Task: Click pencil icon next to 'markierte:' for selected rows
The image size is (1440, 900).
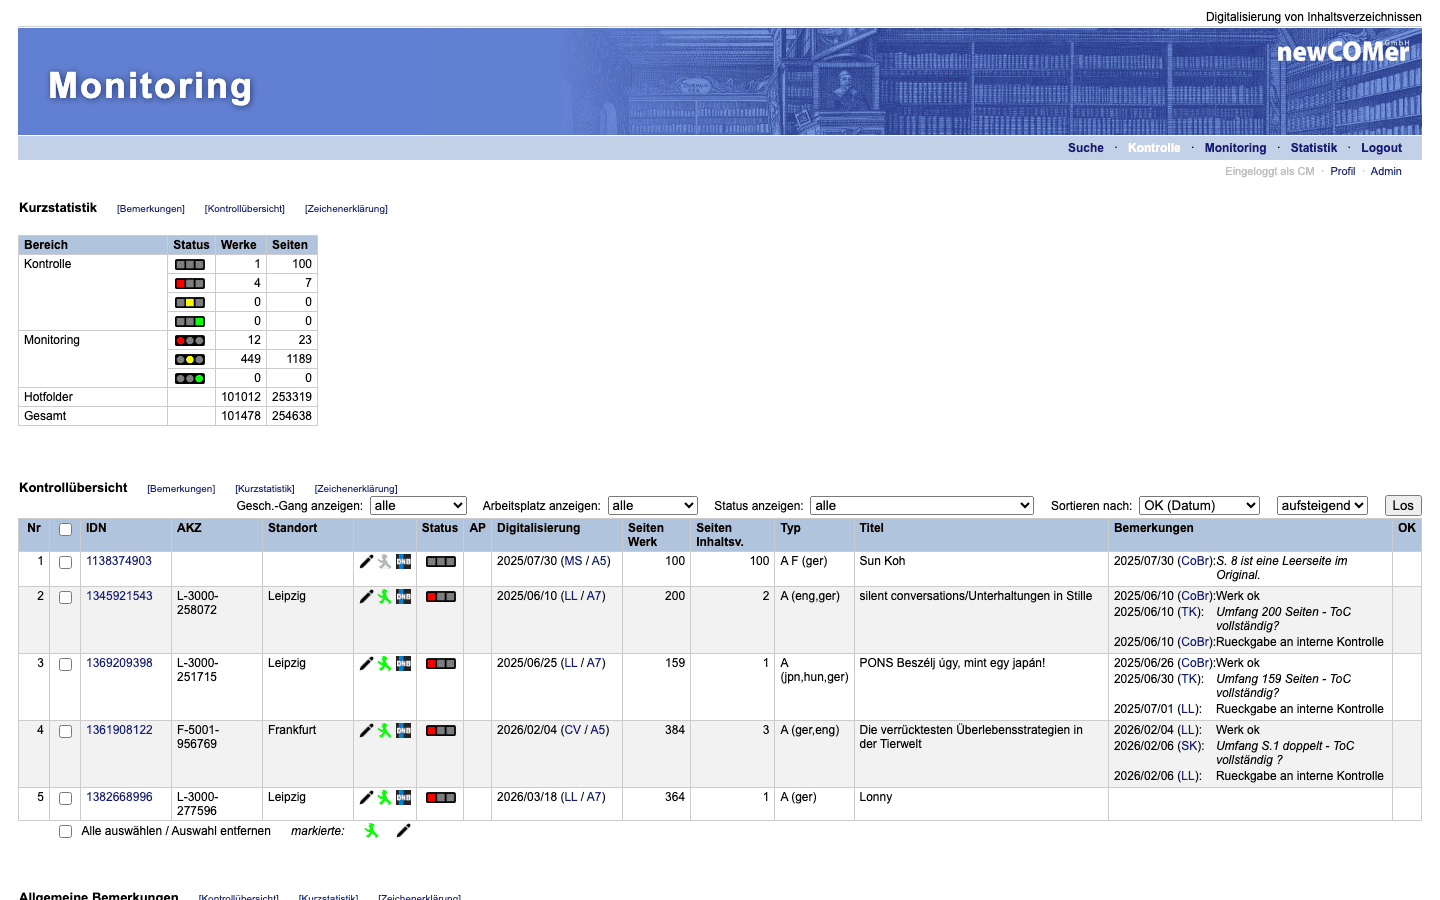Action: tap(404, 831)
